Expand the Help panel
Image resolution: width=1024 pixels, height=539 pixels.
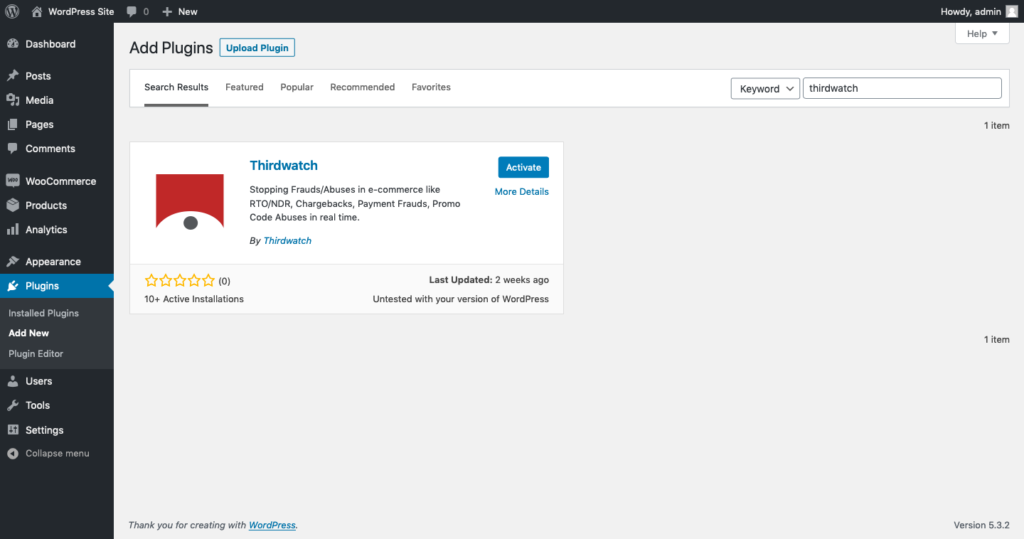tap(982, 33)
